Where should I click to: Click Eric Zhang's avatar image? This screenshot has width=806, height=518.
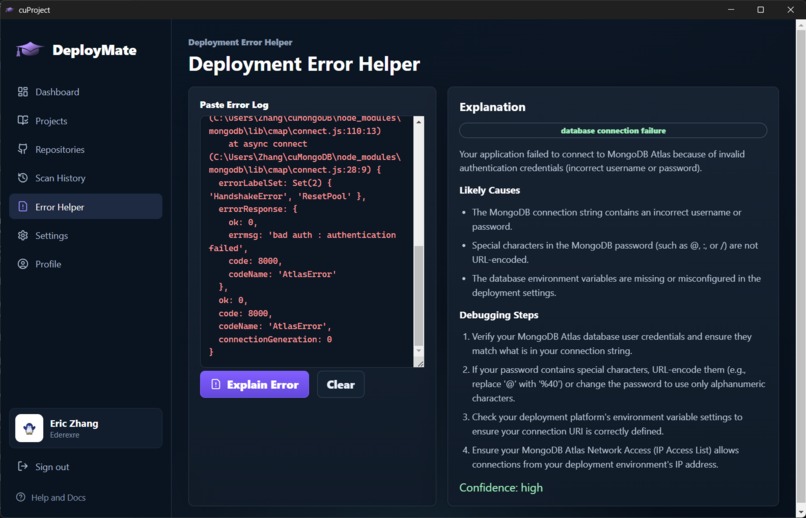pyautogui.click(x=29, y=428)
